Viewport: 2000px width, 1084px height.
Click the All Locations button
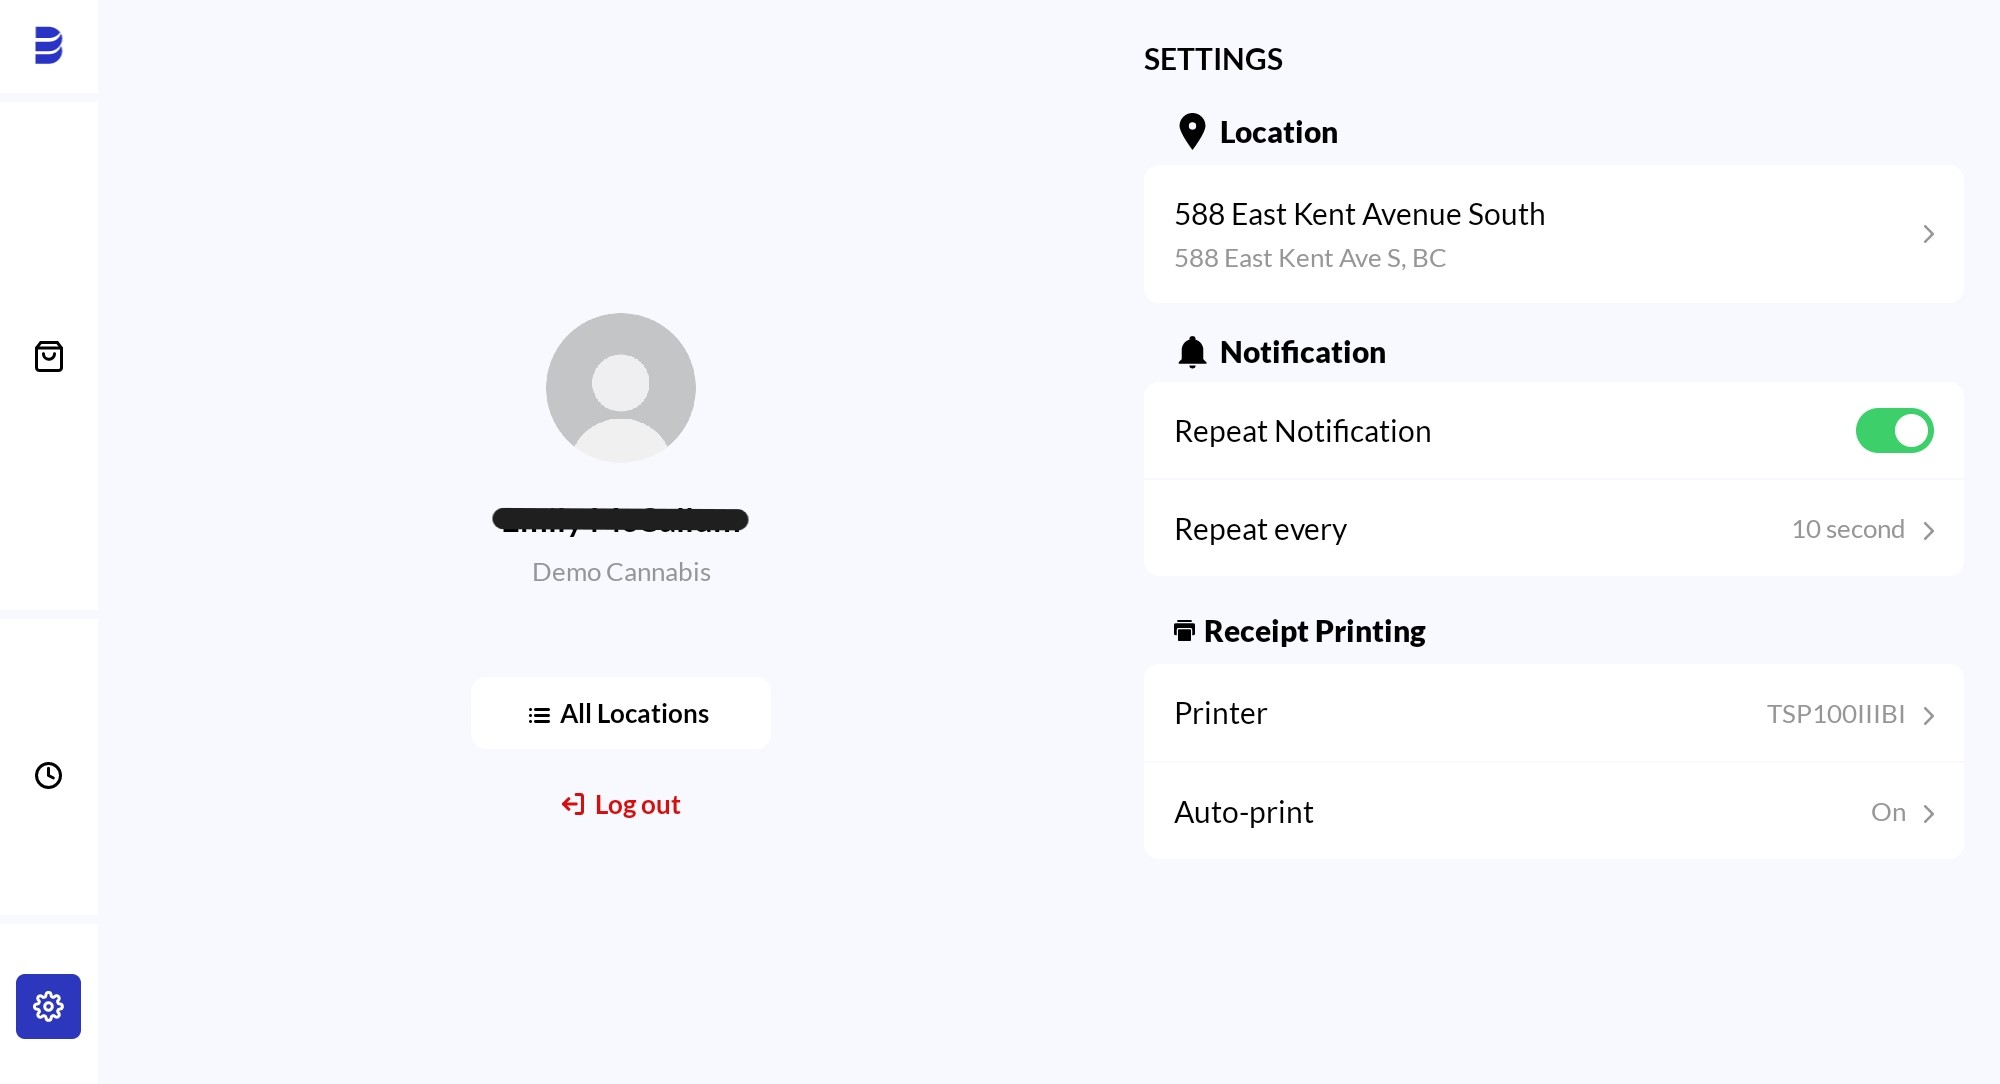(621, 714)
